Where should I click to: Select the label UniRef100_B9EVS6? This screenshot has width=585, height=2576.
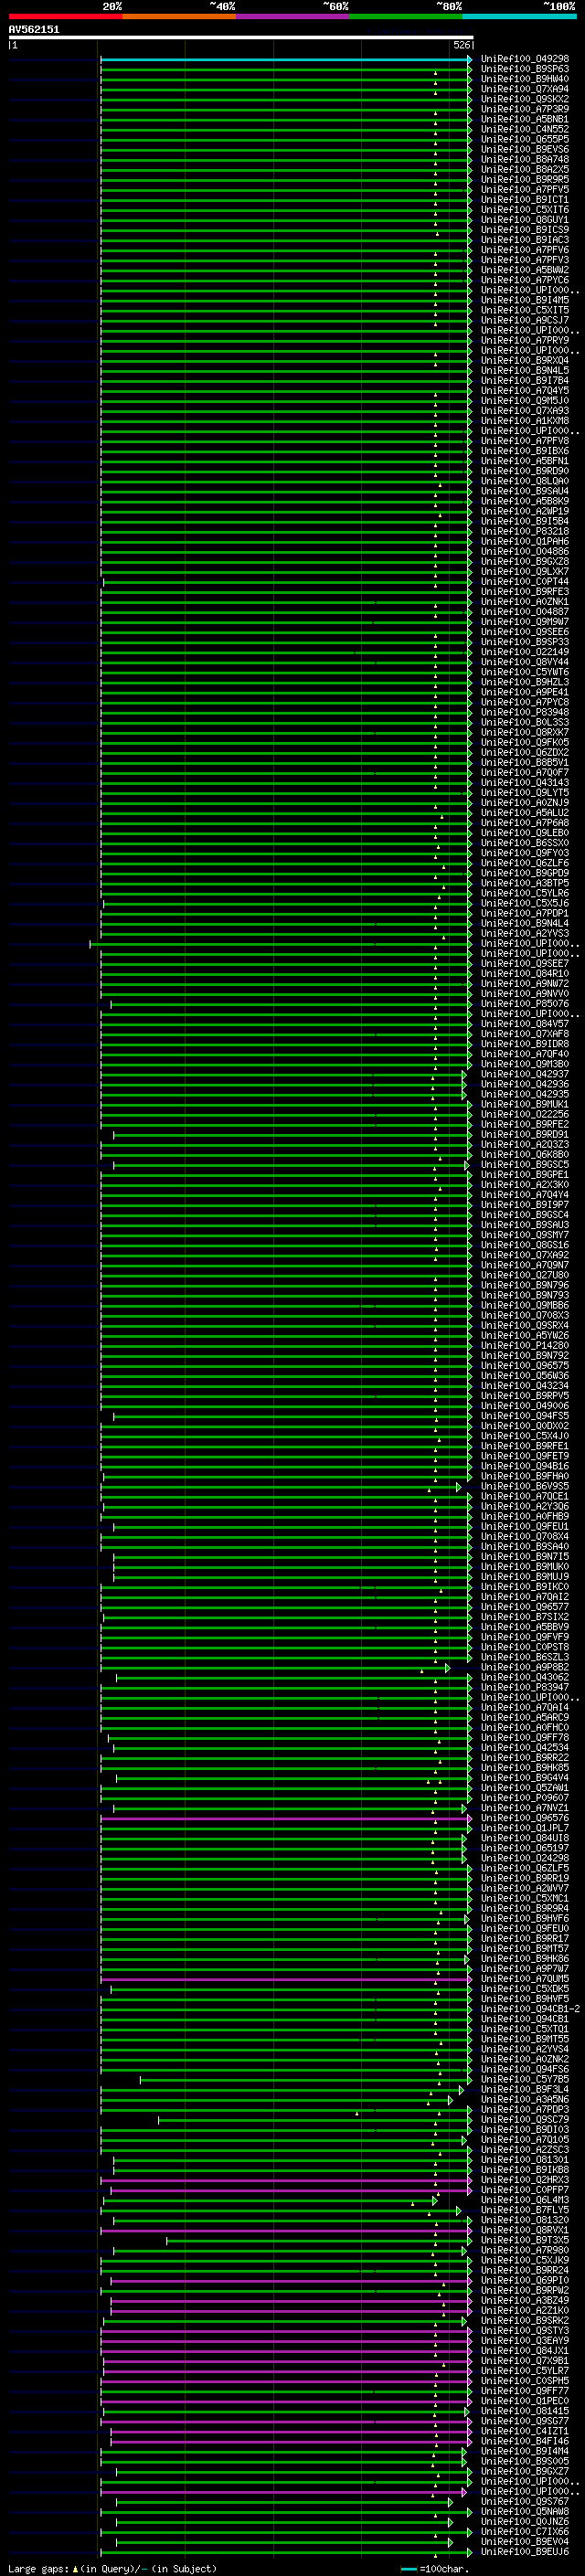(x=525, y=149)
